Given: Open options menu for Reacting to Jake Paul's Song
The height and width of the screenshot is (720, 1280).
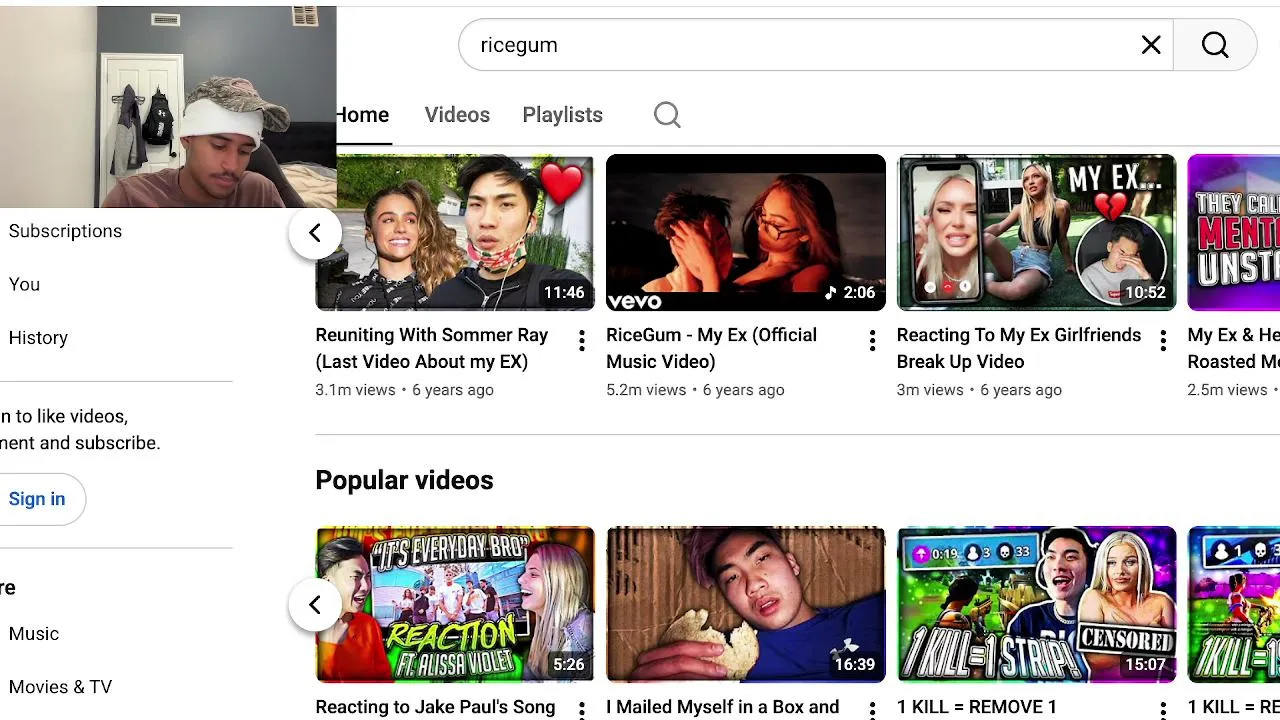Looking at the screenshot, I should coord(581,710).
